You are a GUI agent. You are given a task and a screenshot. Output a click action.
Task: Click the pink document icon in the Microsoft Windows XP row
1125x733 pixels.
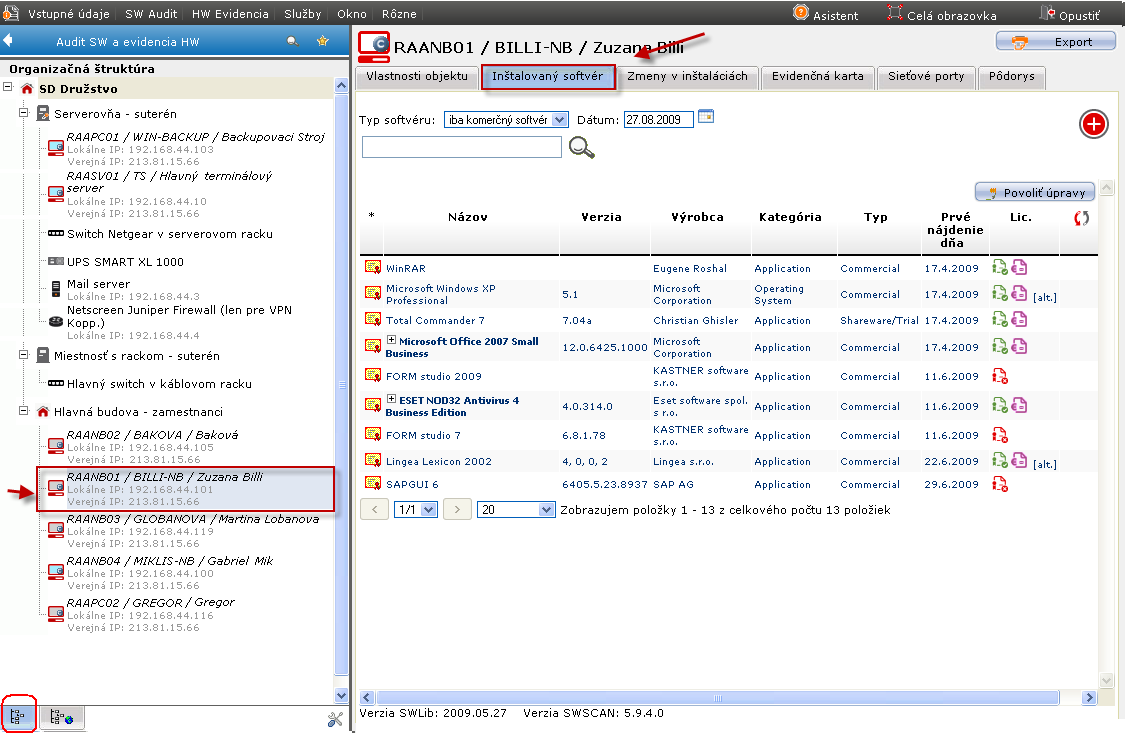[1019, 293]
